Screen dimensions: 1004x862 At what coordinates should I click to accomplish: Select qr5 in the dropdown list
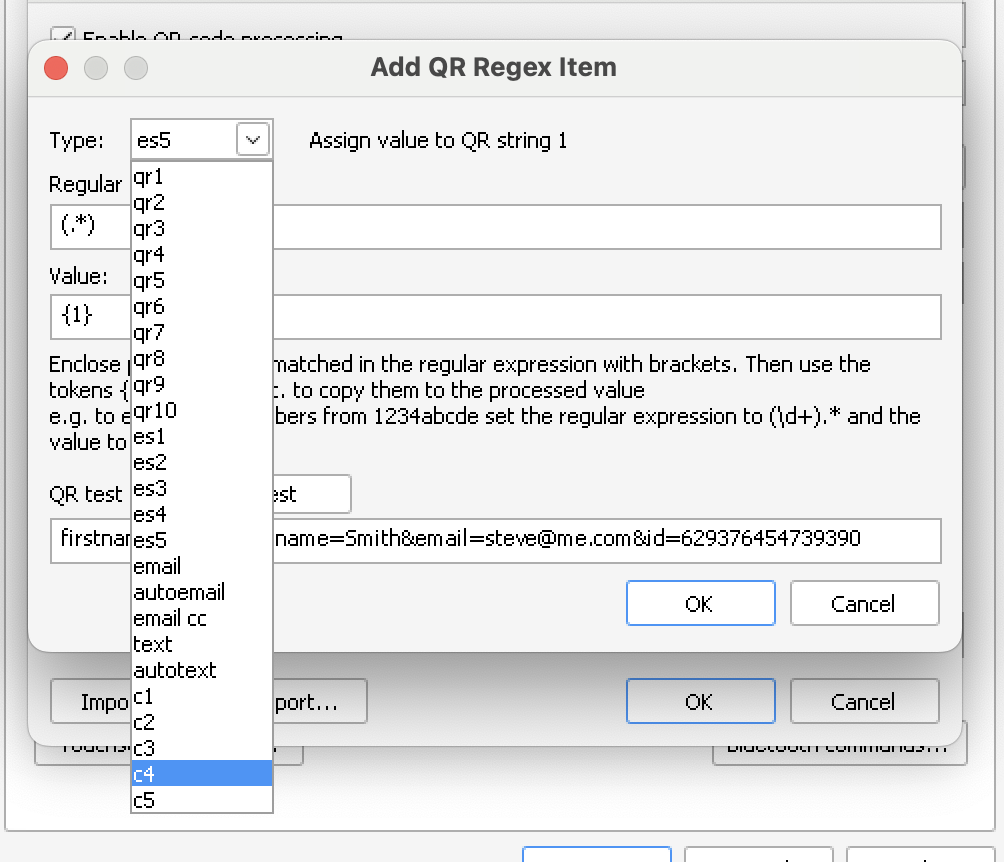[148, 281]
